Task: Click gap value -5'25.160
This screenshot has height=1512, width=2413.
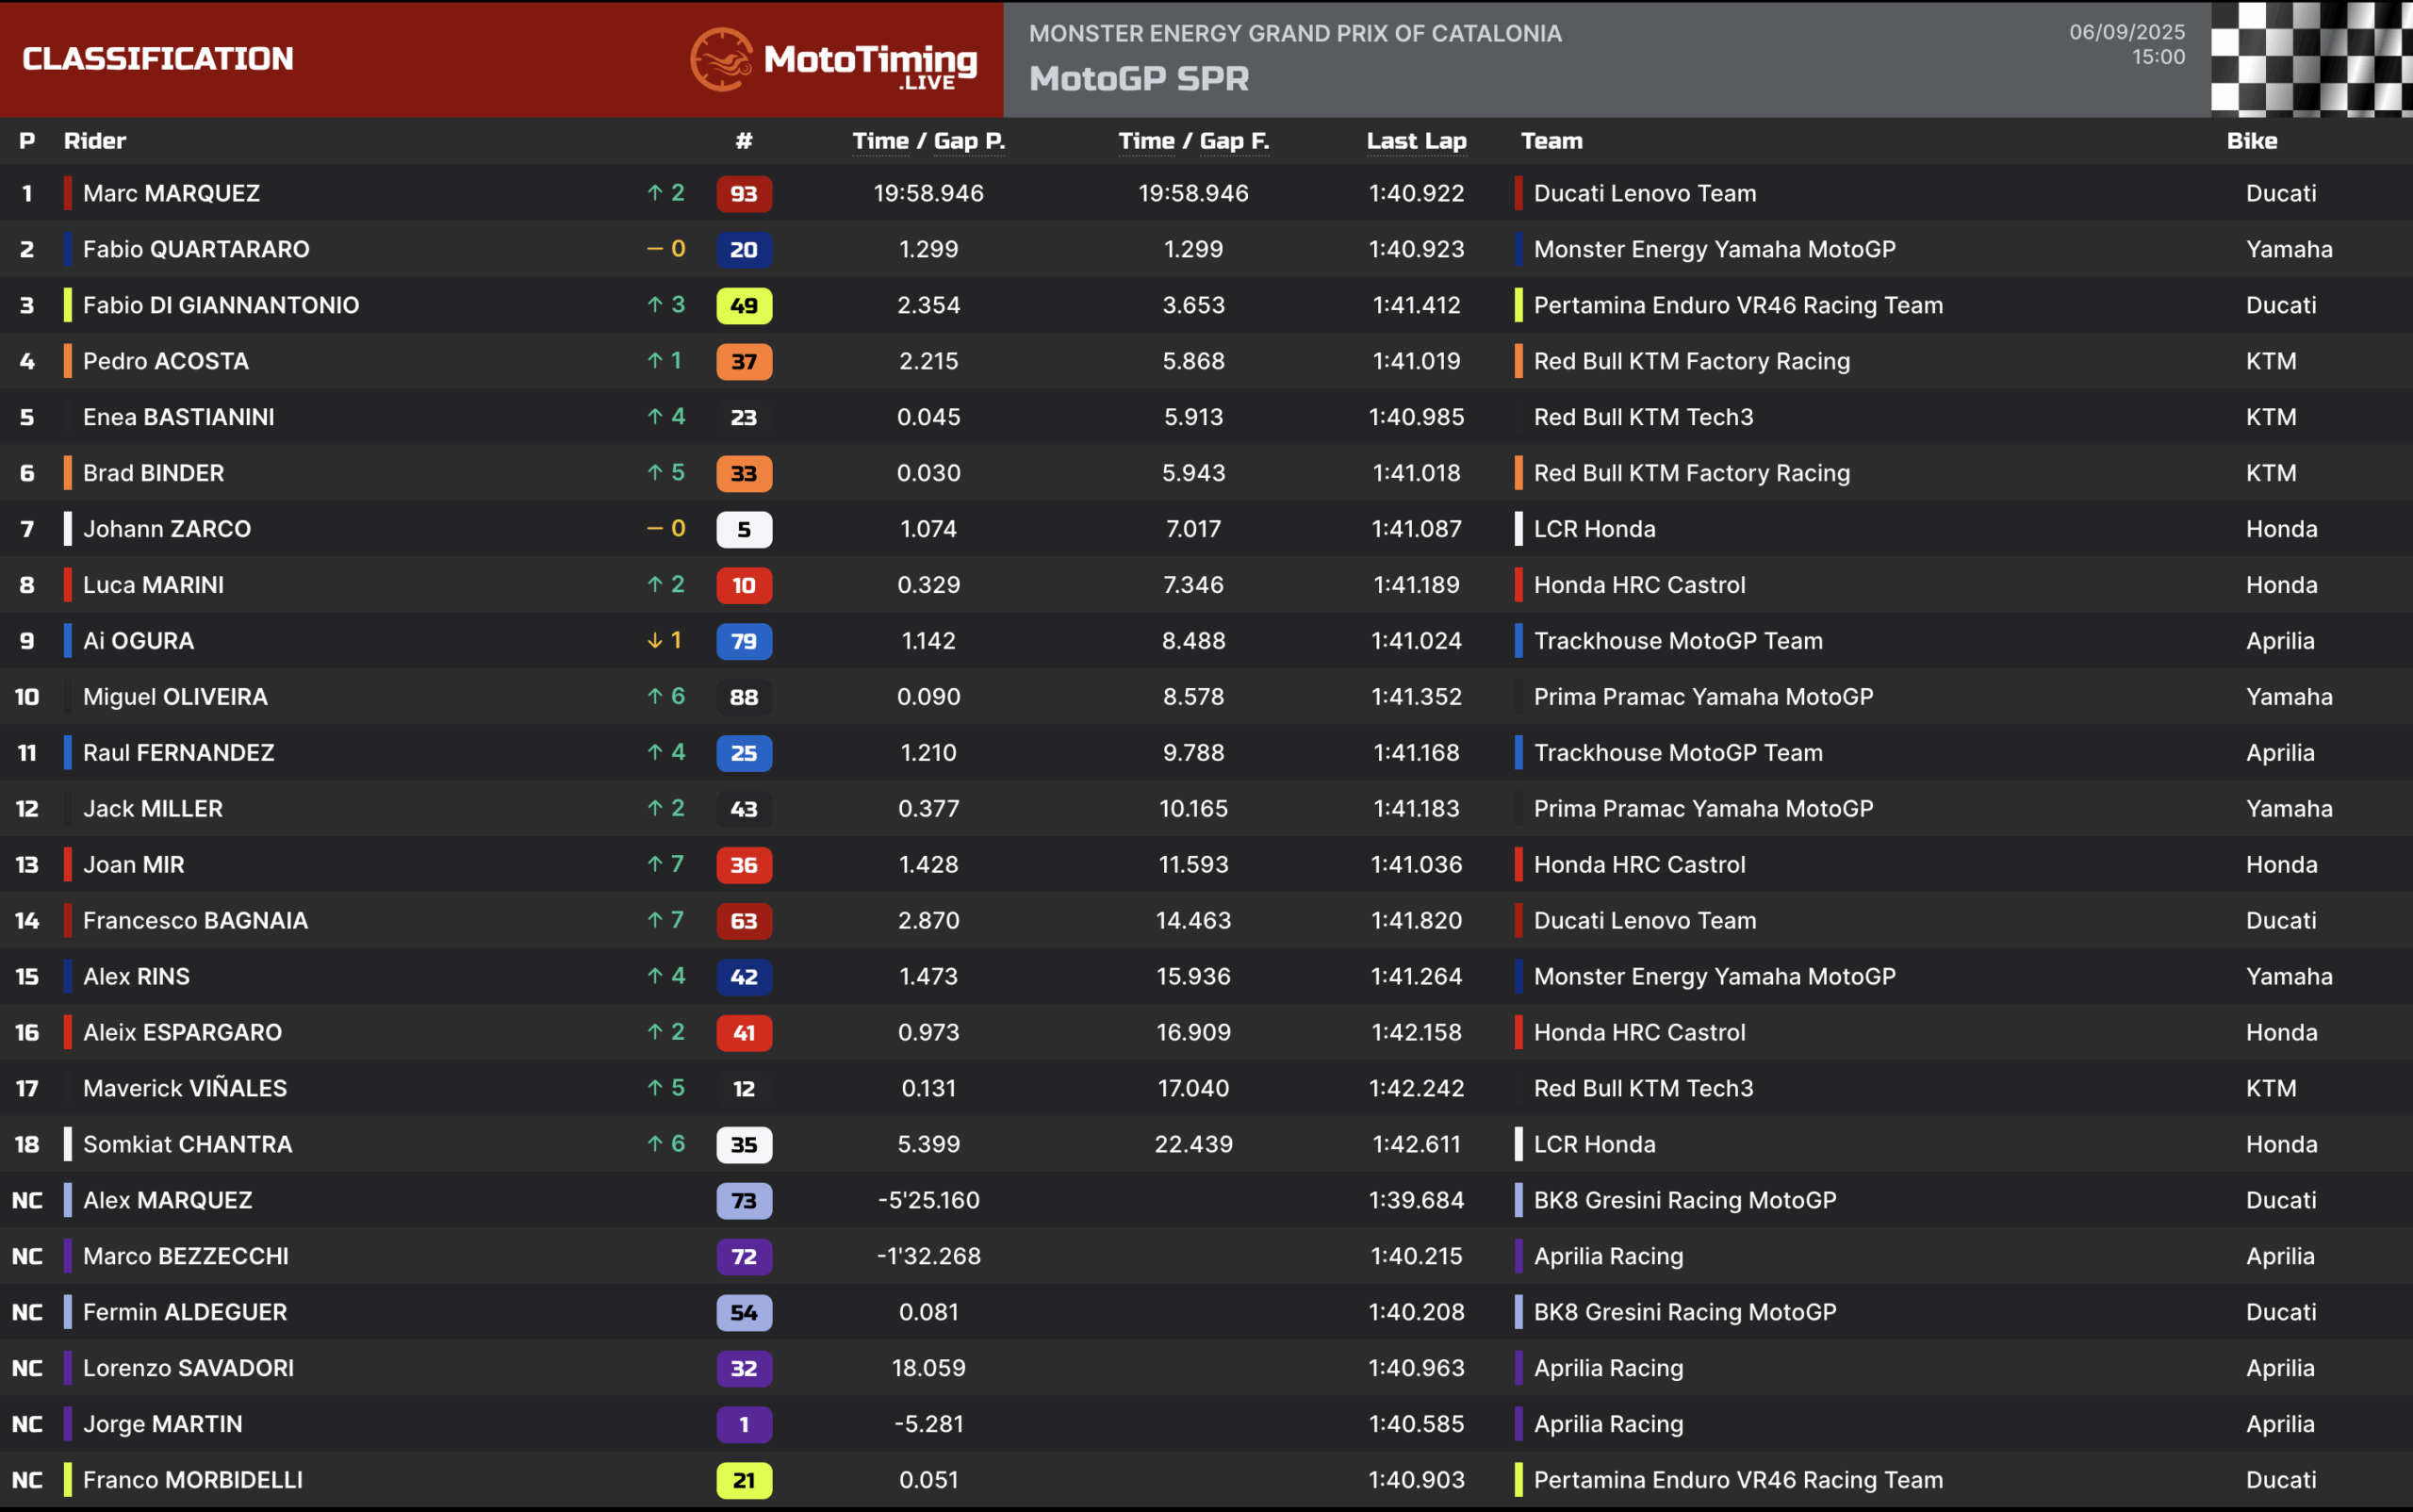Action: click(x=928, y=1201)
